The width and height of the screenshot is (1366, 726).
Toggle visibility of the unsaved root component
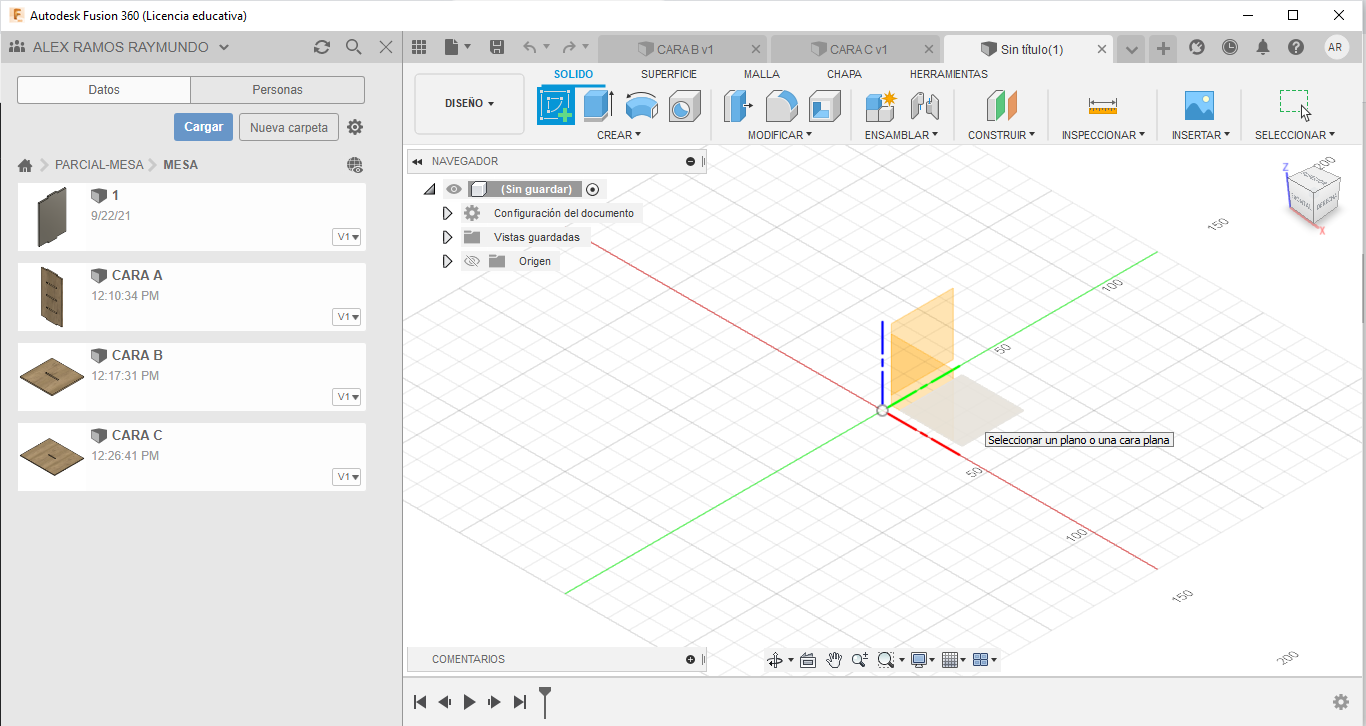(454, 189)
